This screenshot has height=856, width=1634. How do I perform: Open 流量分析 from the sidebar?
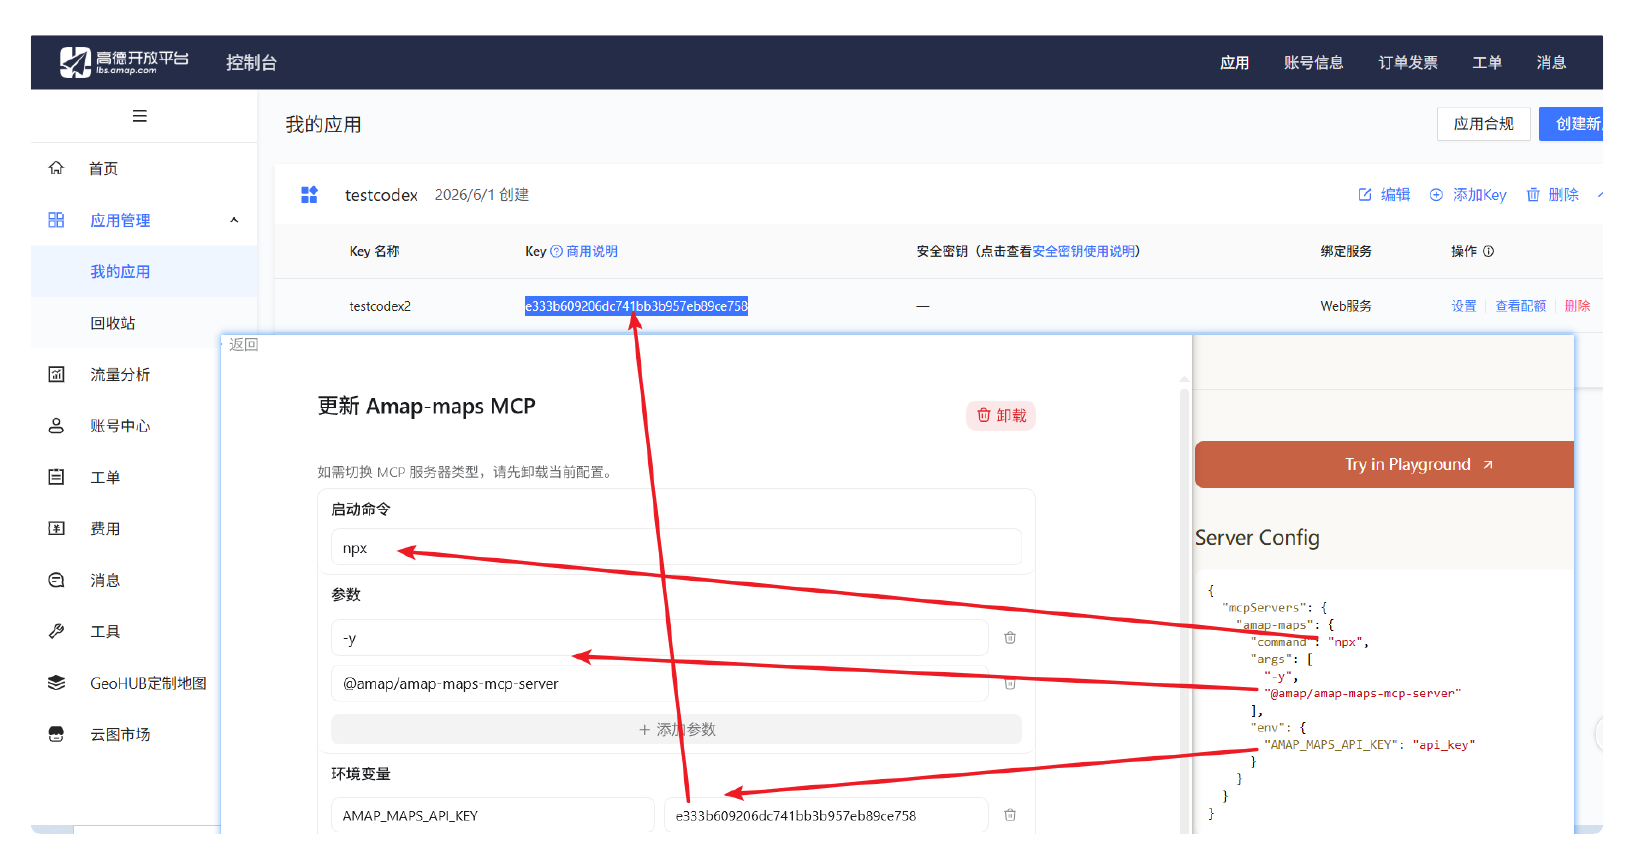120,374
